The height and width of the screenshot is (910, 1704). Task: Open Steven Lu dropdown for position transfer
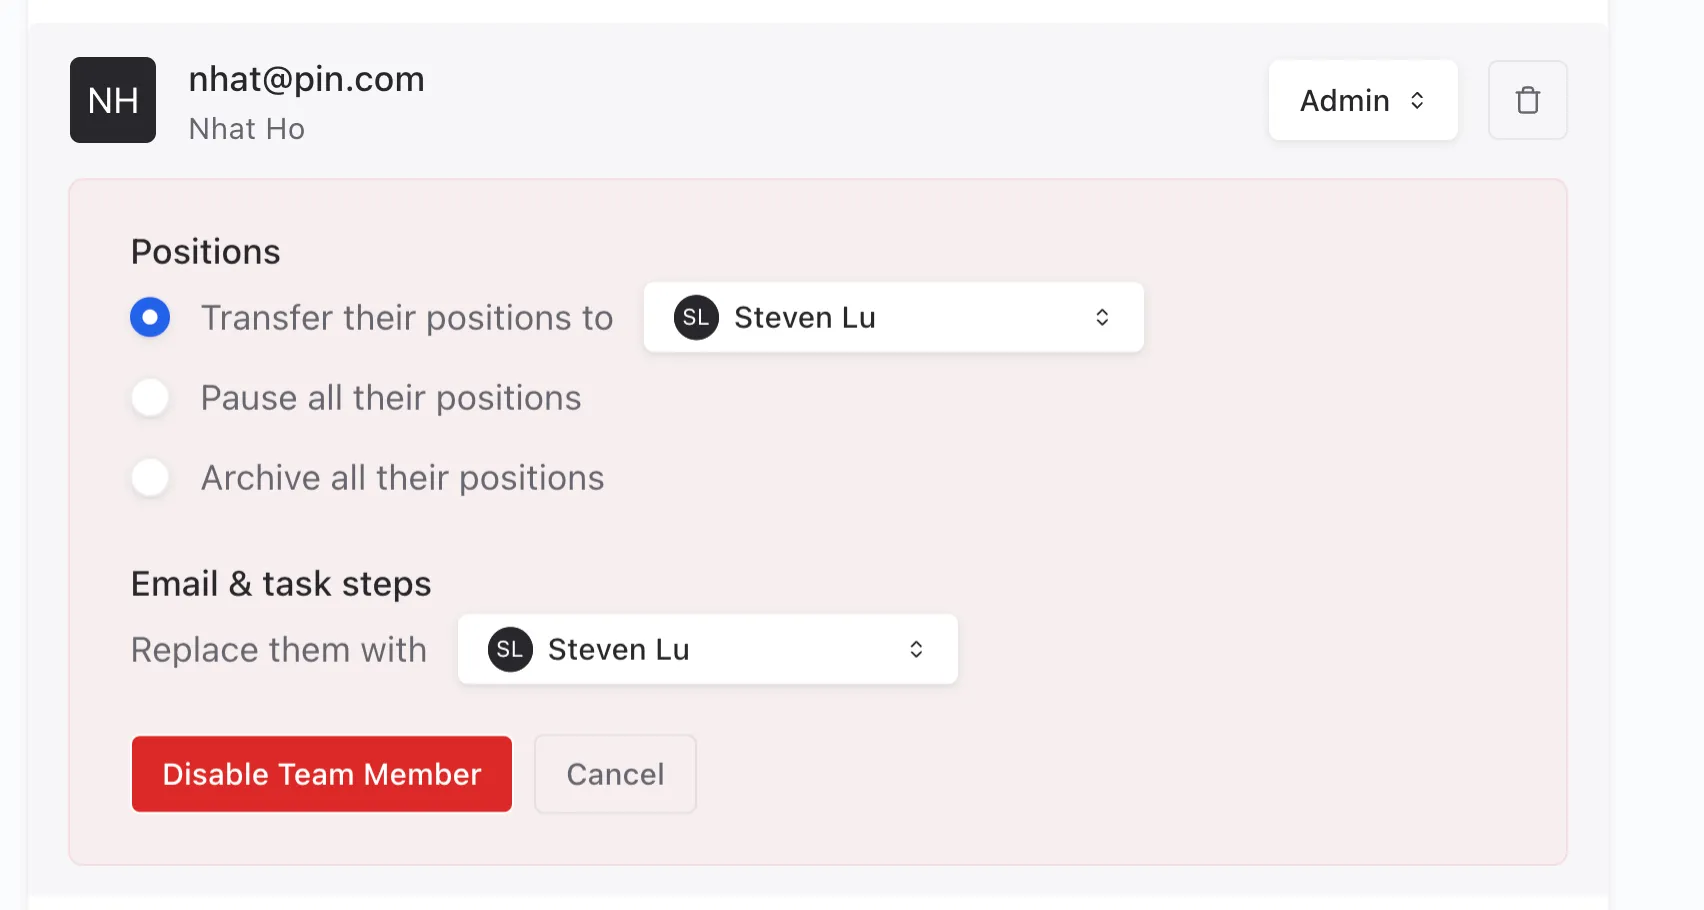coord(893,317)
